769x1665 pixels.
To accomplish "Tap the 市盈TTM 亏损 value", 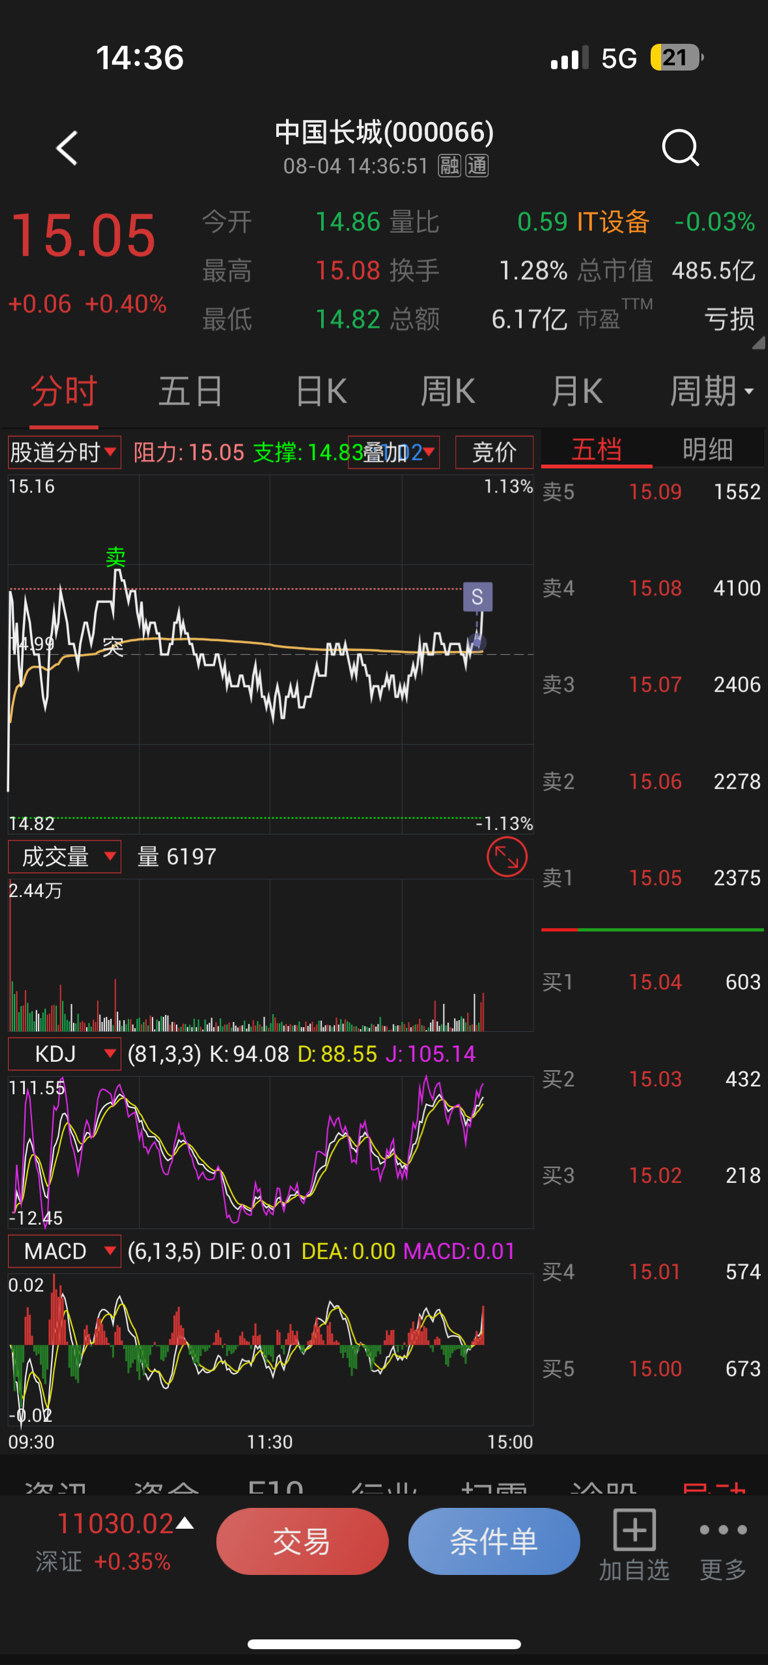I will tap(729, 319).
